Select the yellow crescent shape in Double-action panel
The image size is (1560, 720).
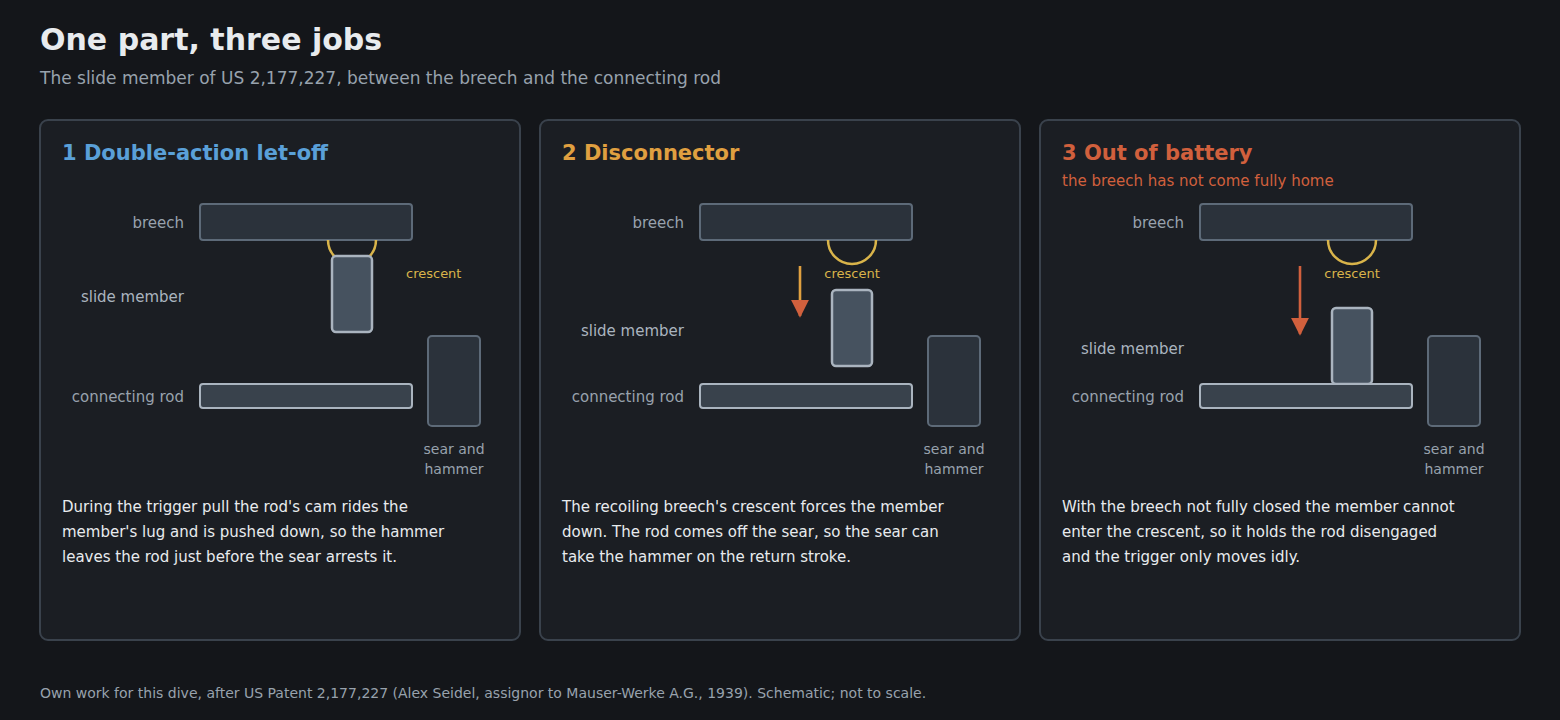(352, 248)
